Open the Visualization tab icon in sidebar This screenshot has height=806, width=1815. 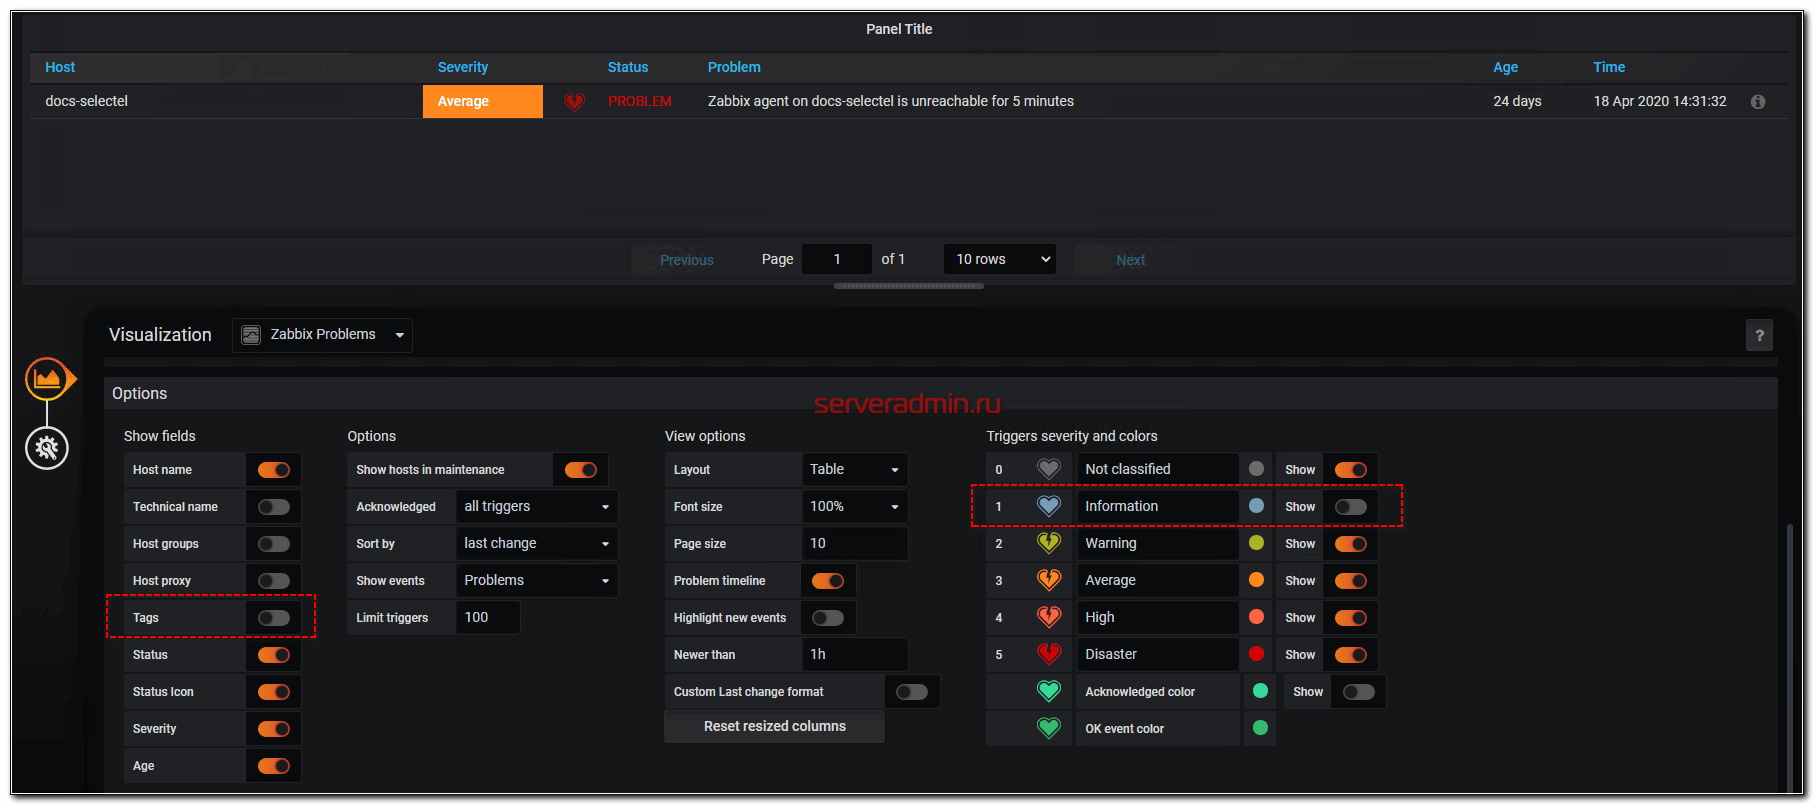(x=47, y=379)
